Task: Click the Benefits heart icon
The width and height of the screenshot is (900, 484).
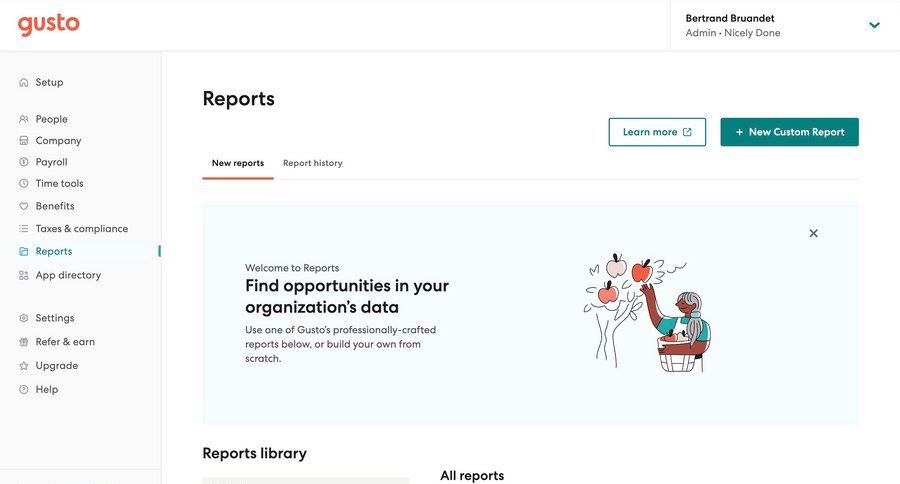Action: [x=24, y=206]
